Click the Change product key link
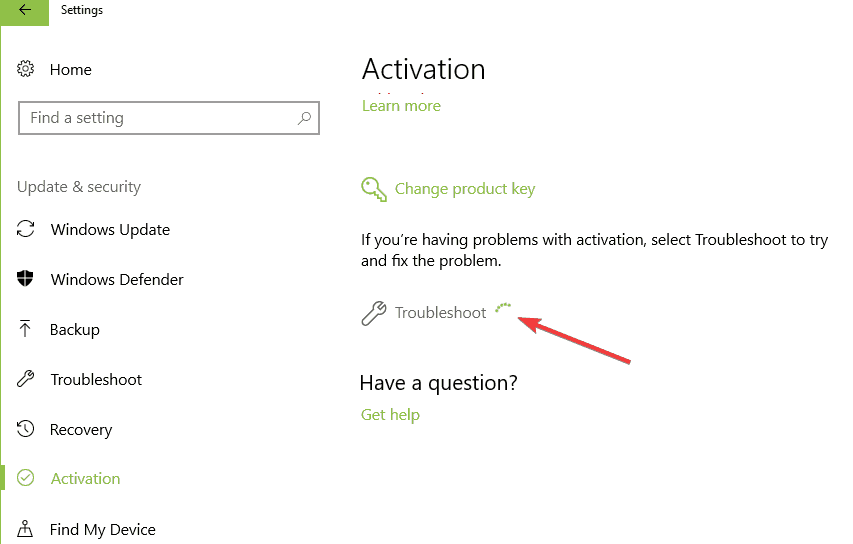 (465, 189)
